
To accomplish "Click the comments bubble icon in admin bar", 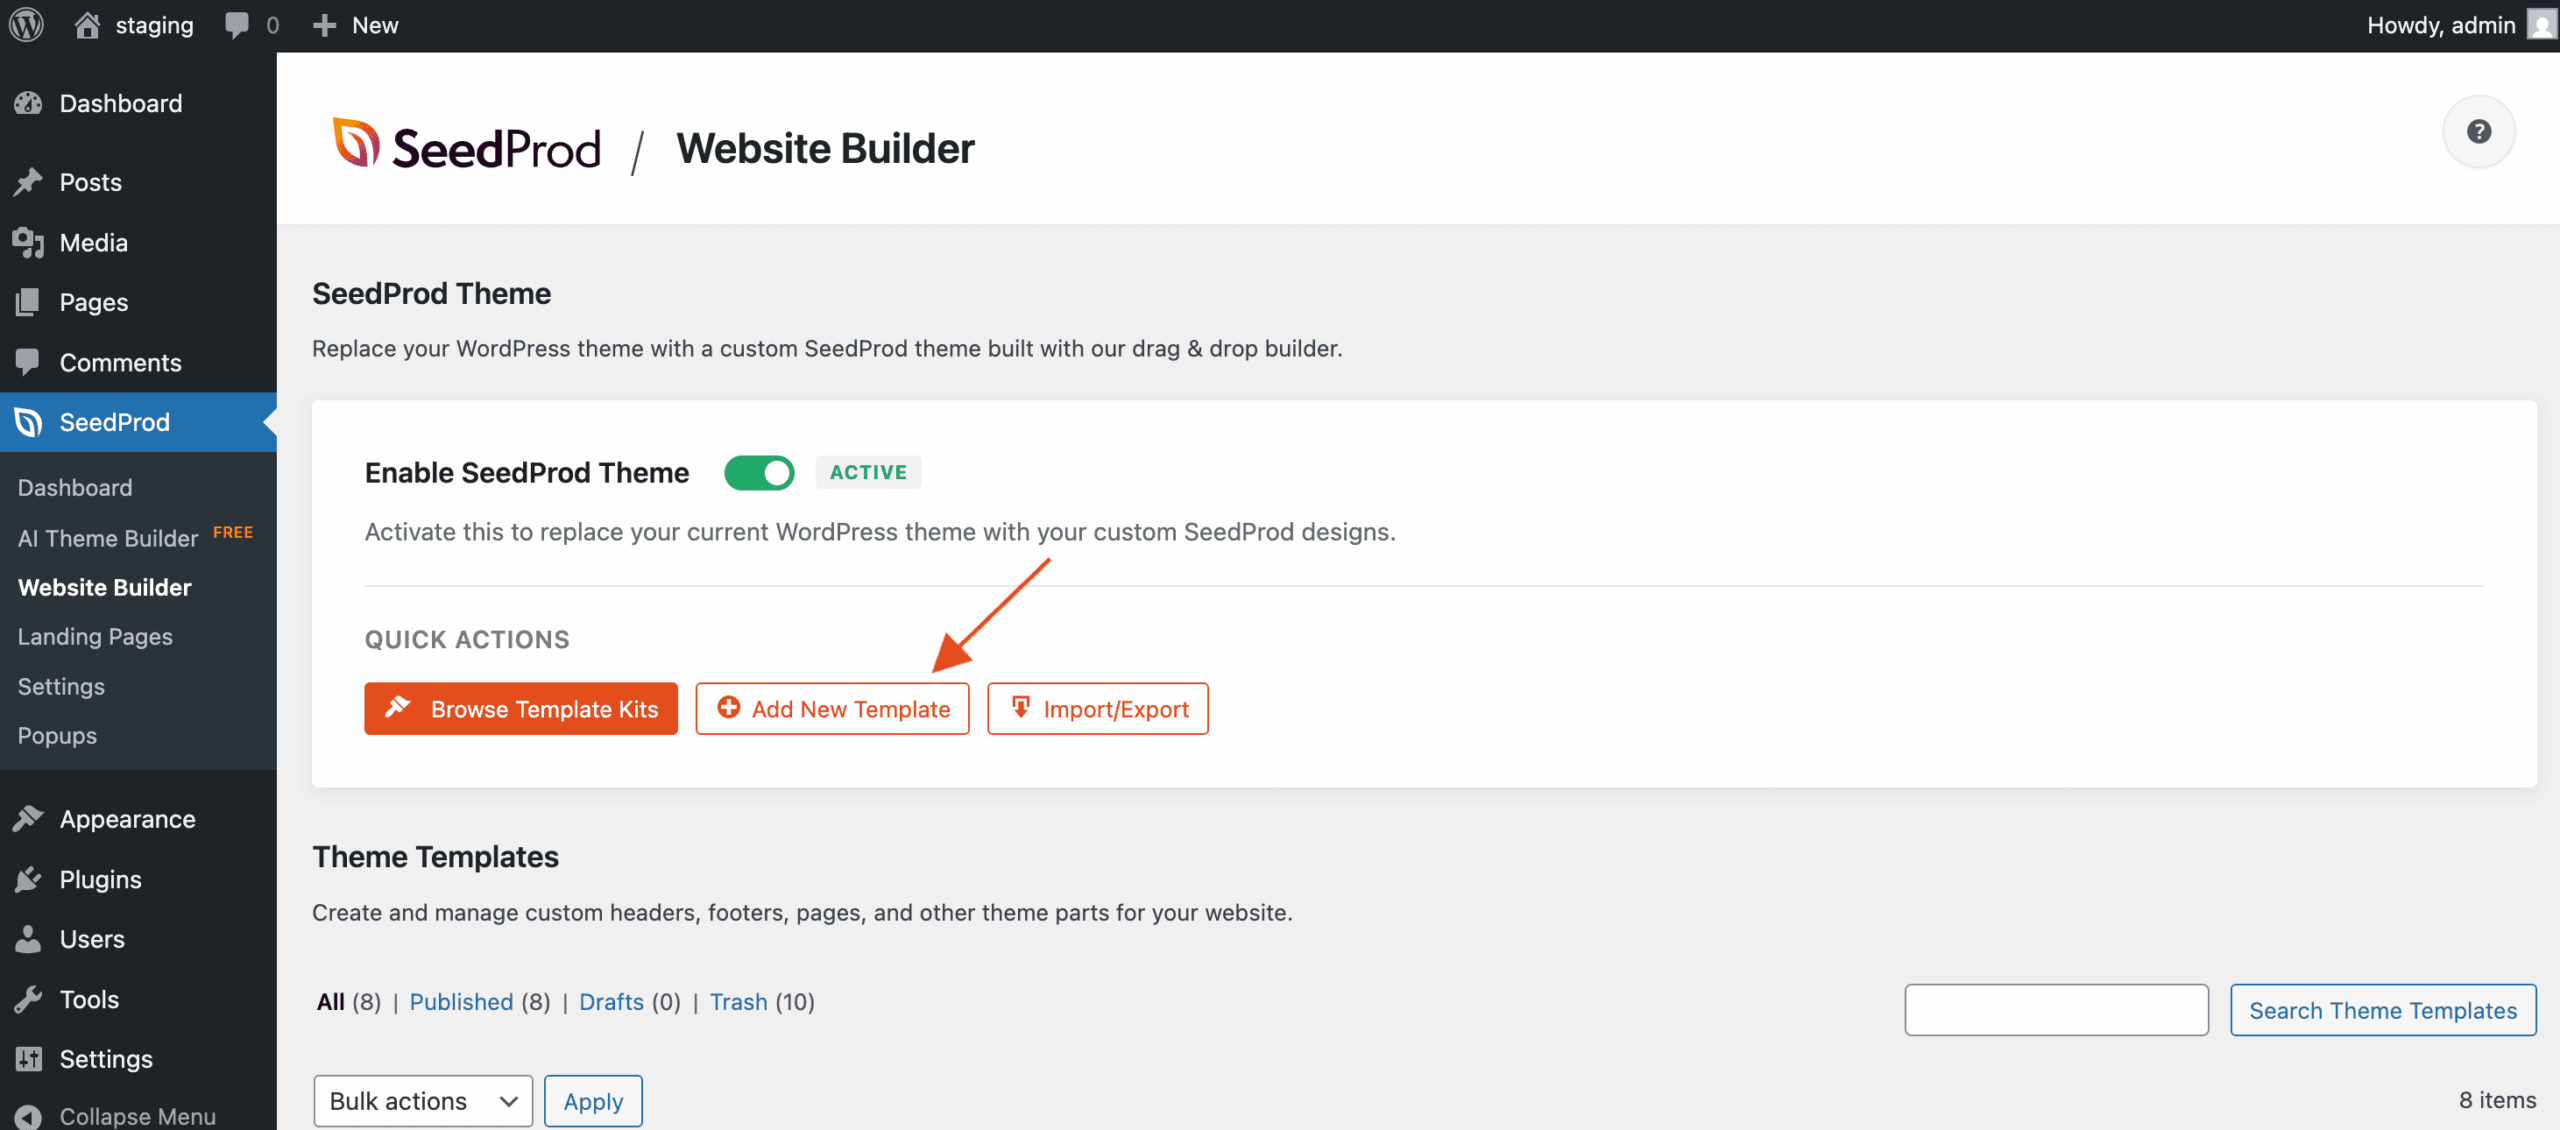I will pyautogui.click(x=237, y=25).
